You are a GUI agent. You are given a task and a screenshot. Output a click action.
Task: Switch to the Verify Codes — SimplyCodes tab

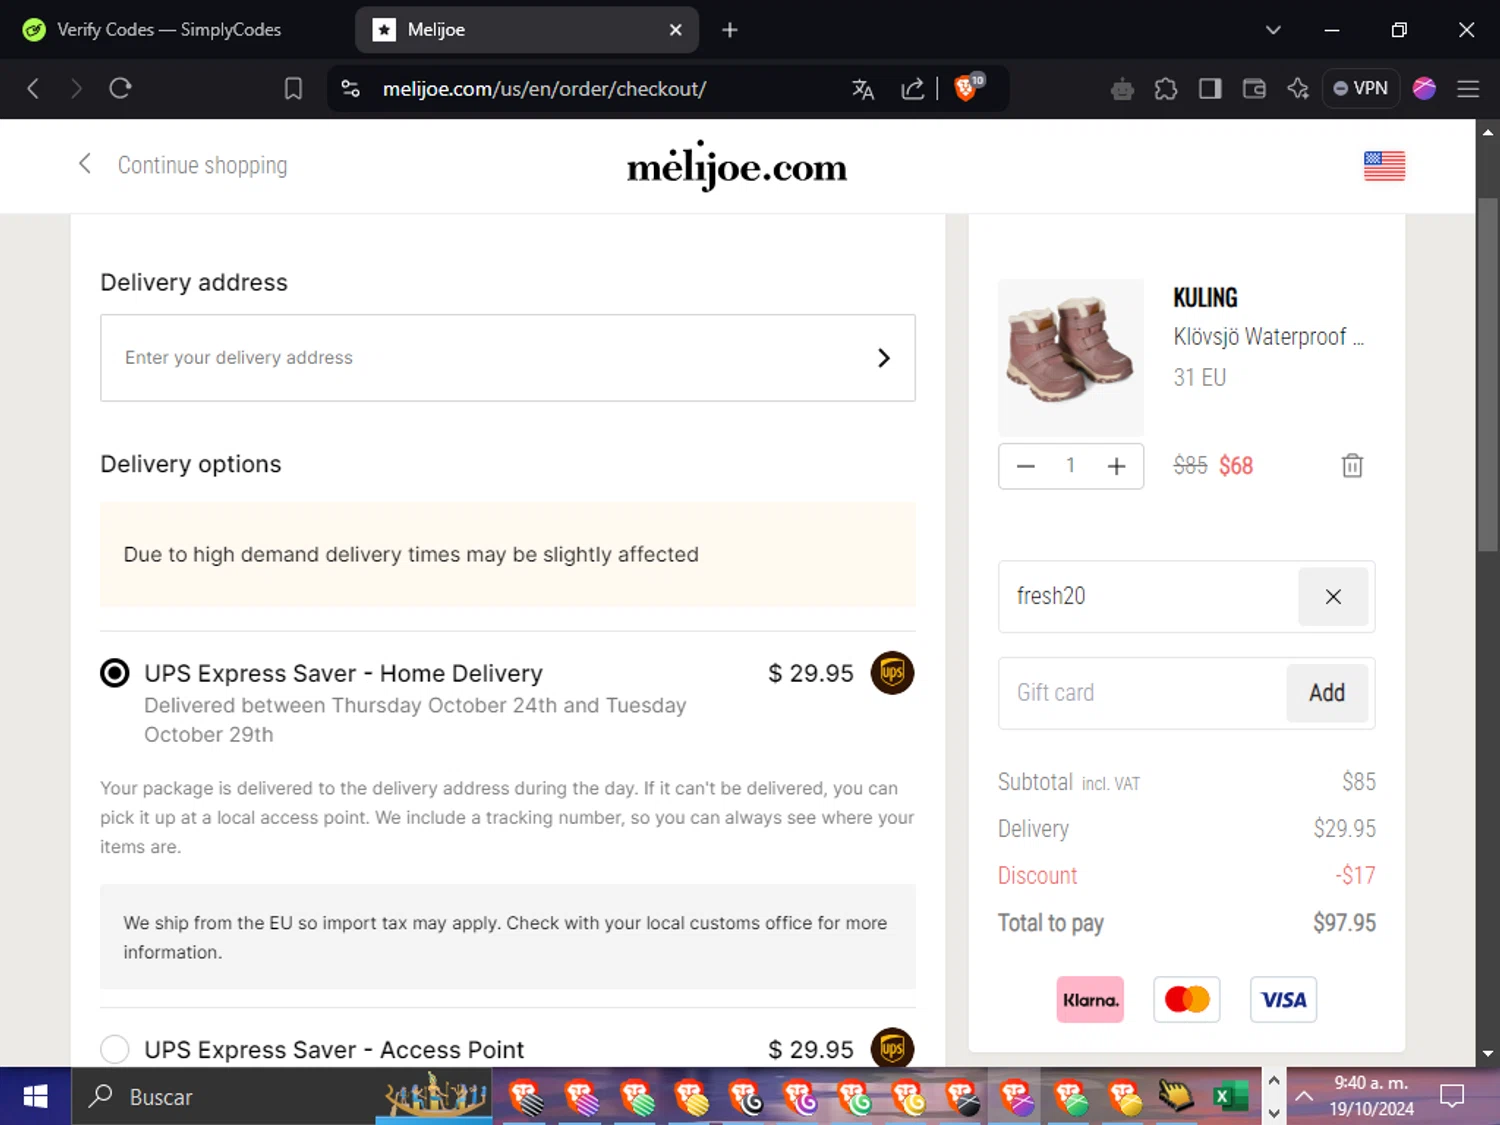(170, 30)
